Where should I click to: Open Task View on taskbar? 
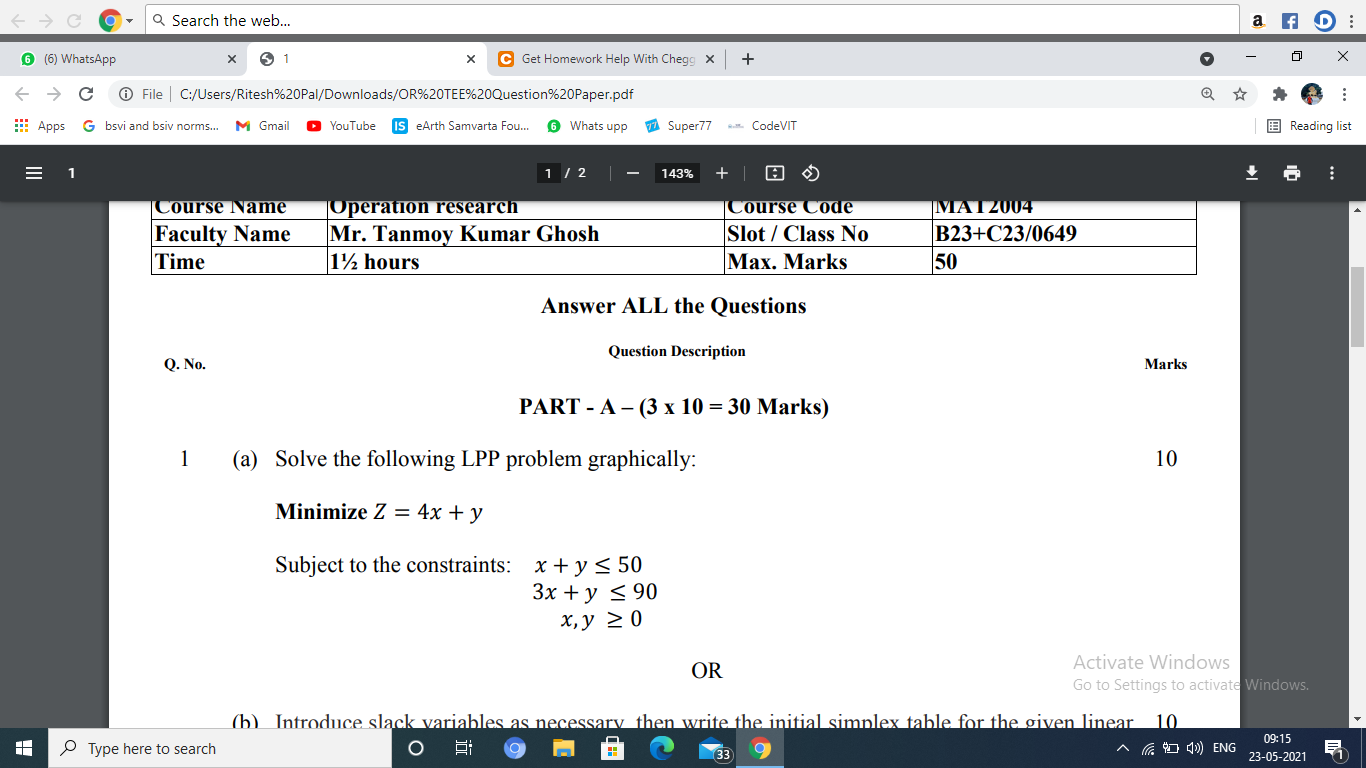coord(464,748)
